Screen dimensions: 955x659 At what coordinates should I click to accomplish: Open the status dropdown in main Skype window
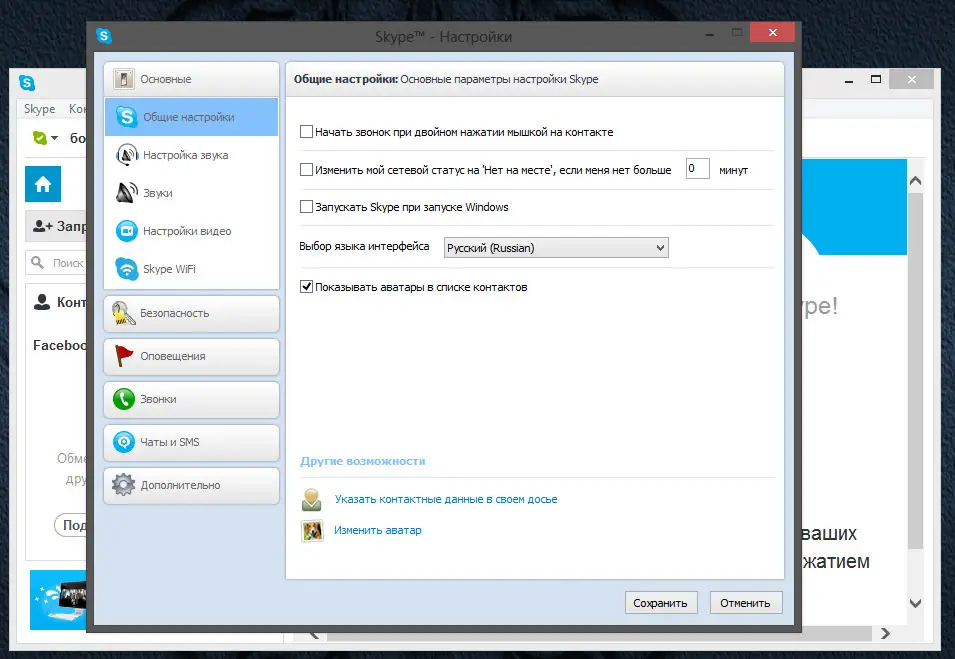click(x=45, y=138)
